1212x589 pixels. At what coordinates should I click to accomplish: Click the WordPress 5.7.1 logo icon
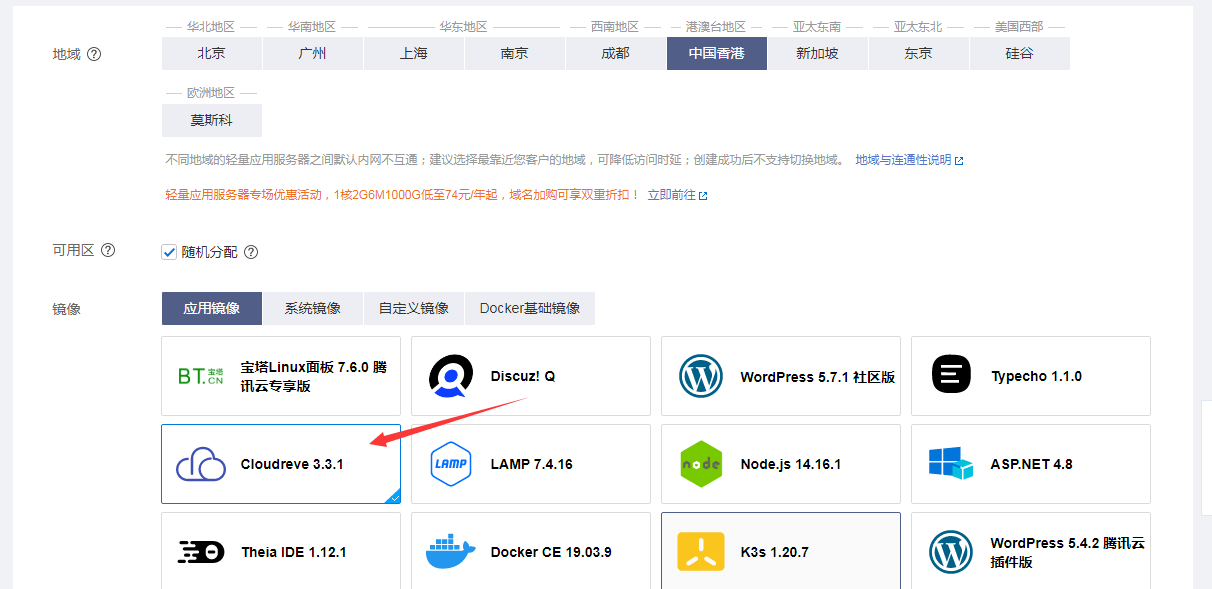pos(701,376)
